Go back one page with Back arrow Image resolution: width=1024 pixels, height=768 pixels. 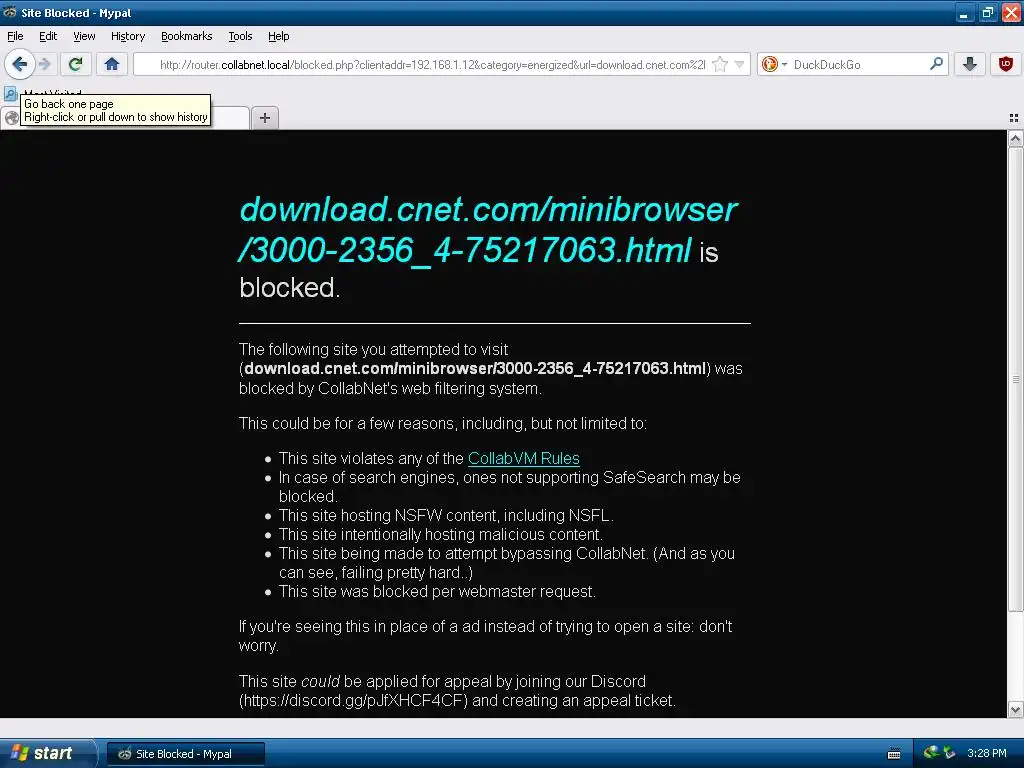[20, 64]
